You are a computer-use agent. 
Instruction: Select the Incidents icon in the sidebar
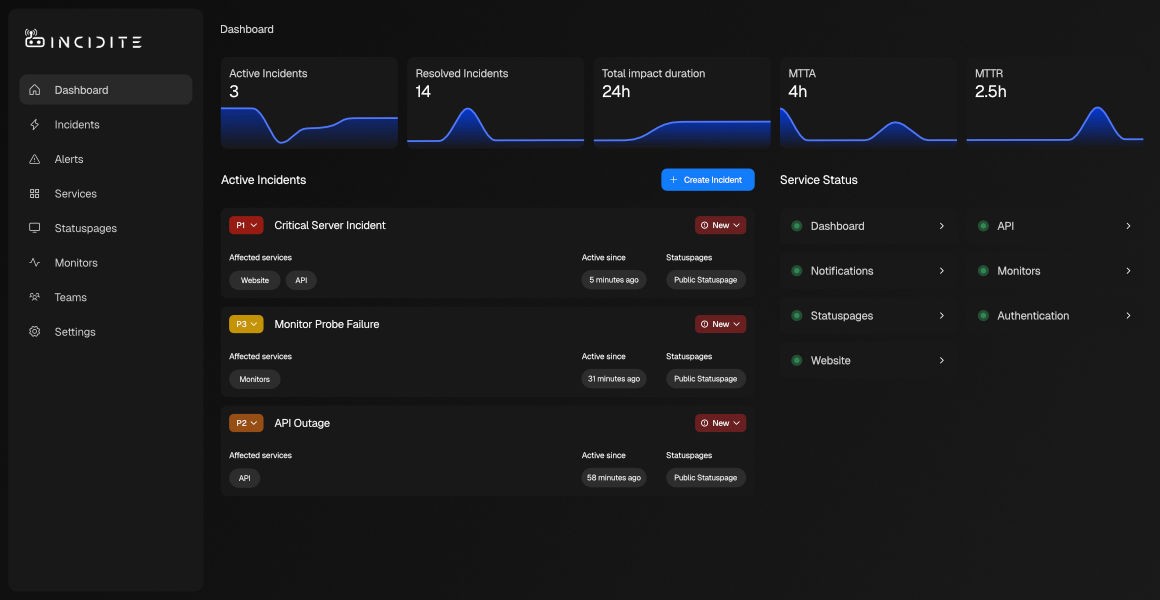(x=34, y=124)
